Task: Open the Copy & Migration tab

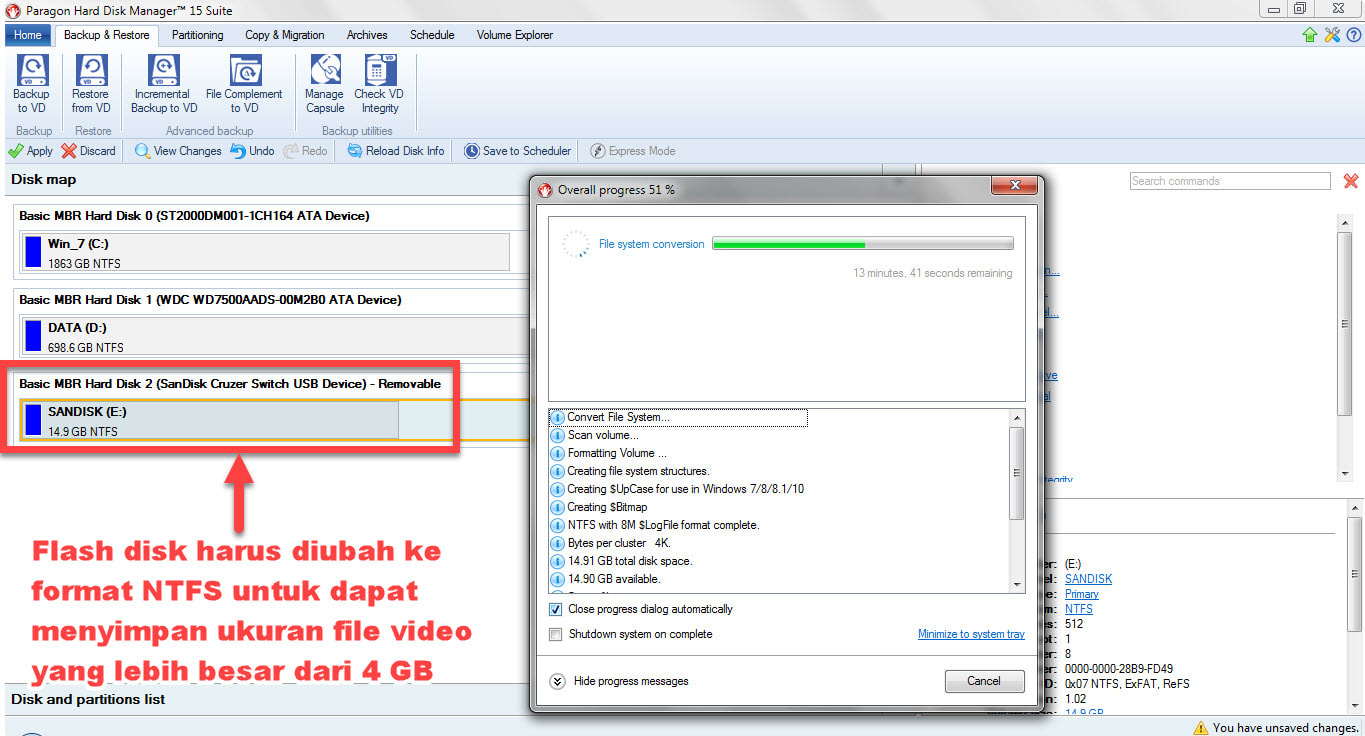Action: tap(285, 35)
